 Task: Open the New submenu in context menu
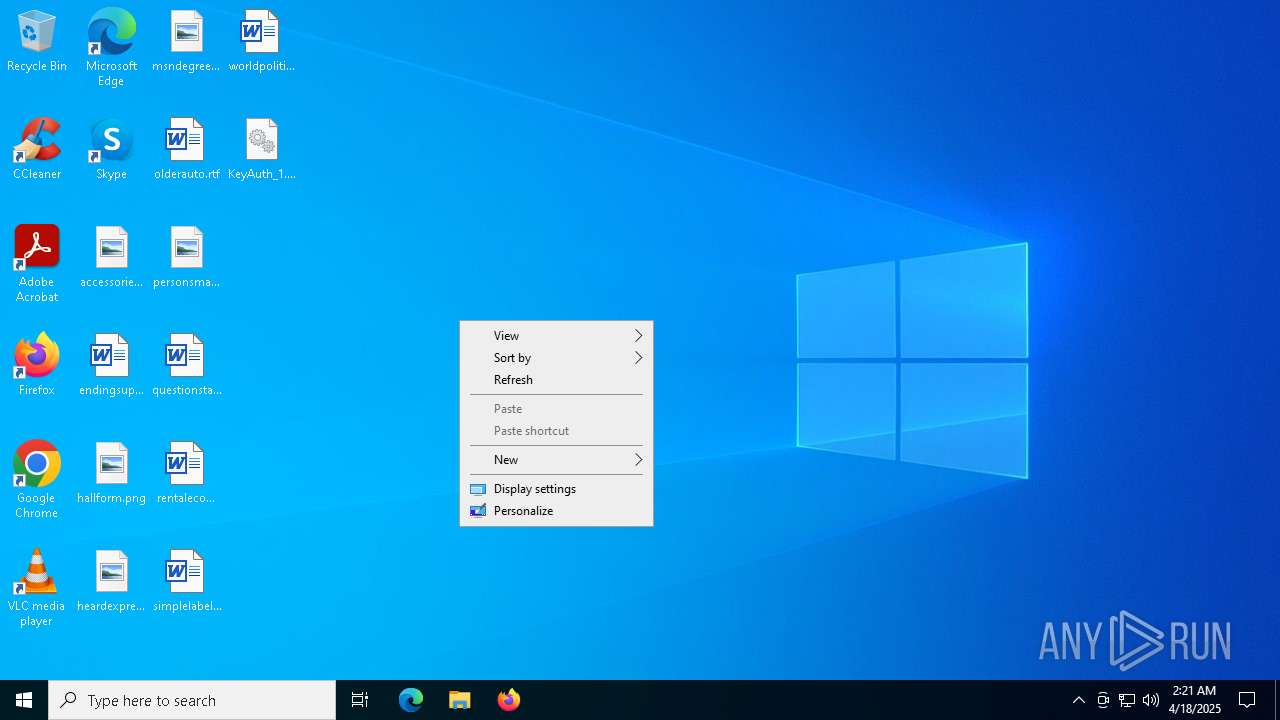(x=556, y=460)
